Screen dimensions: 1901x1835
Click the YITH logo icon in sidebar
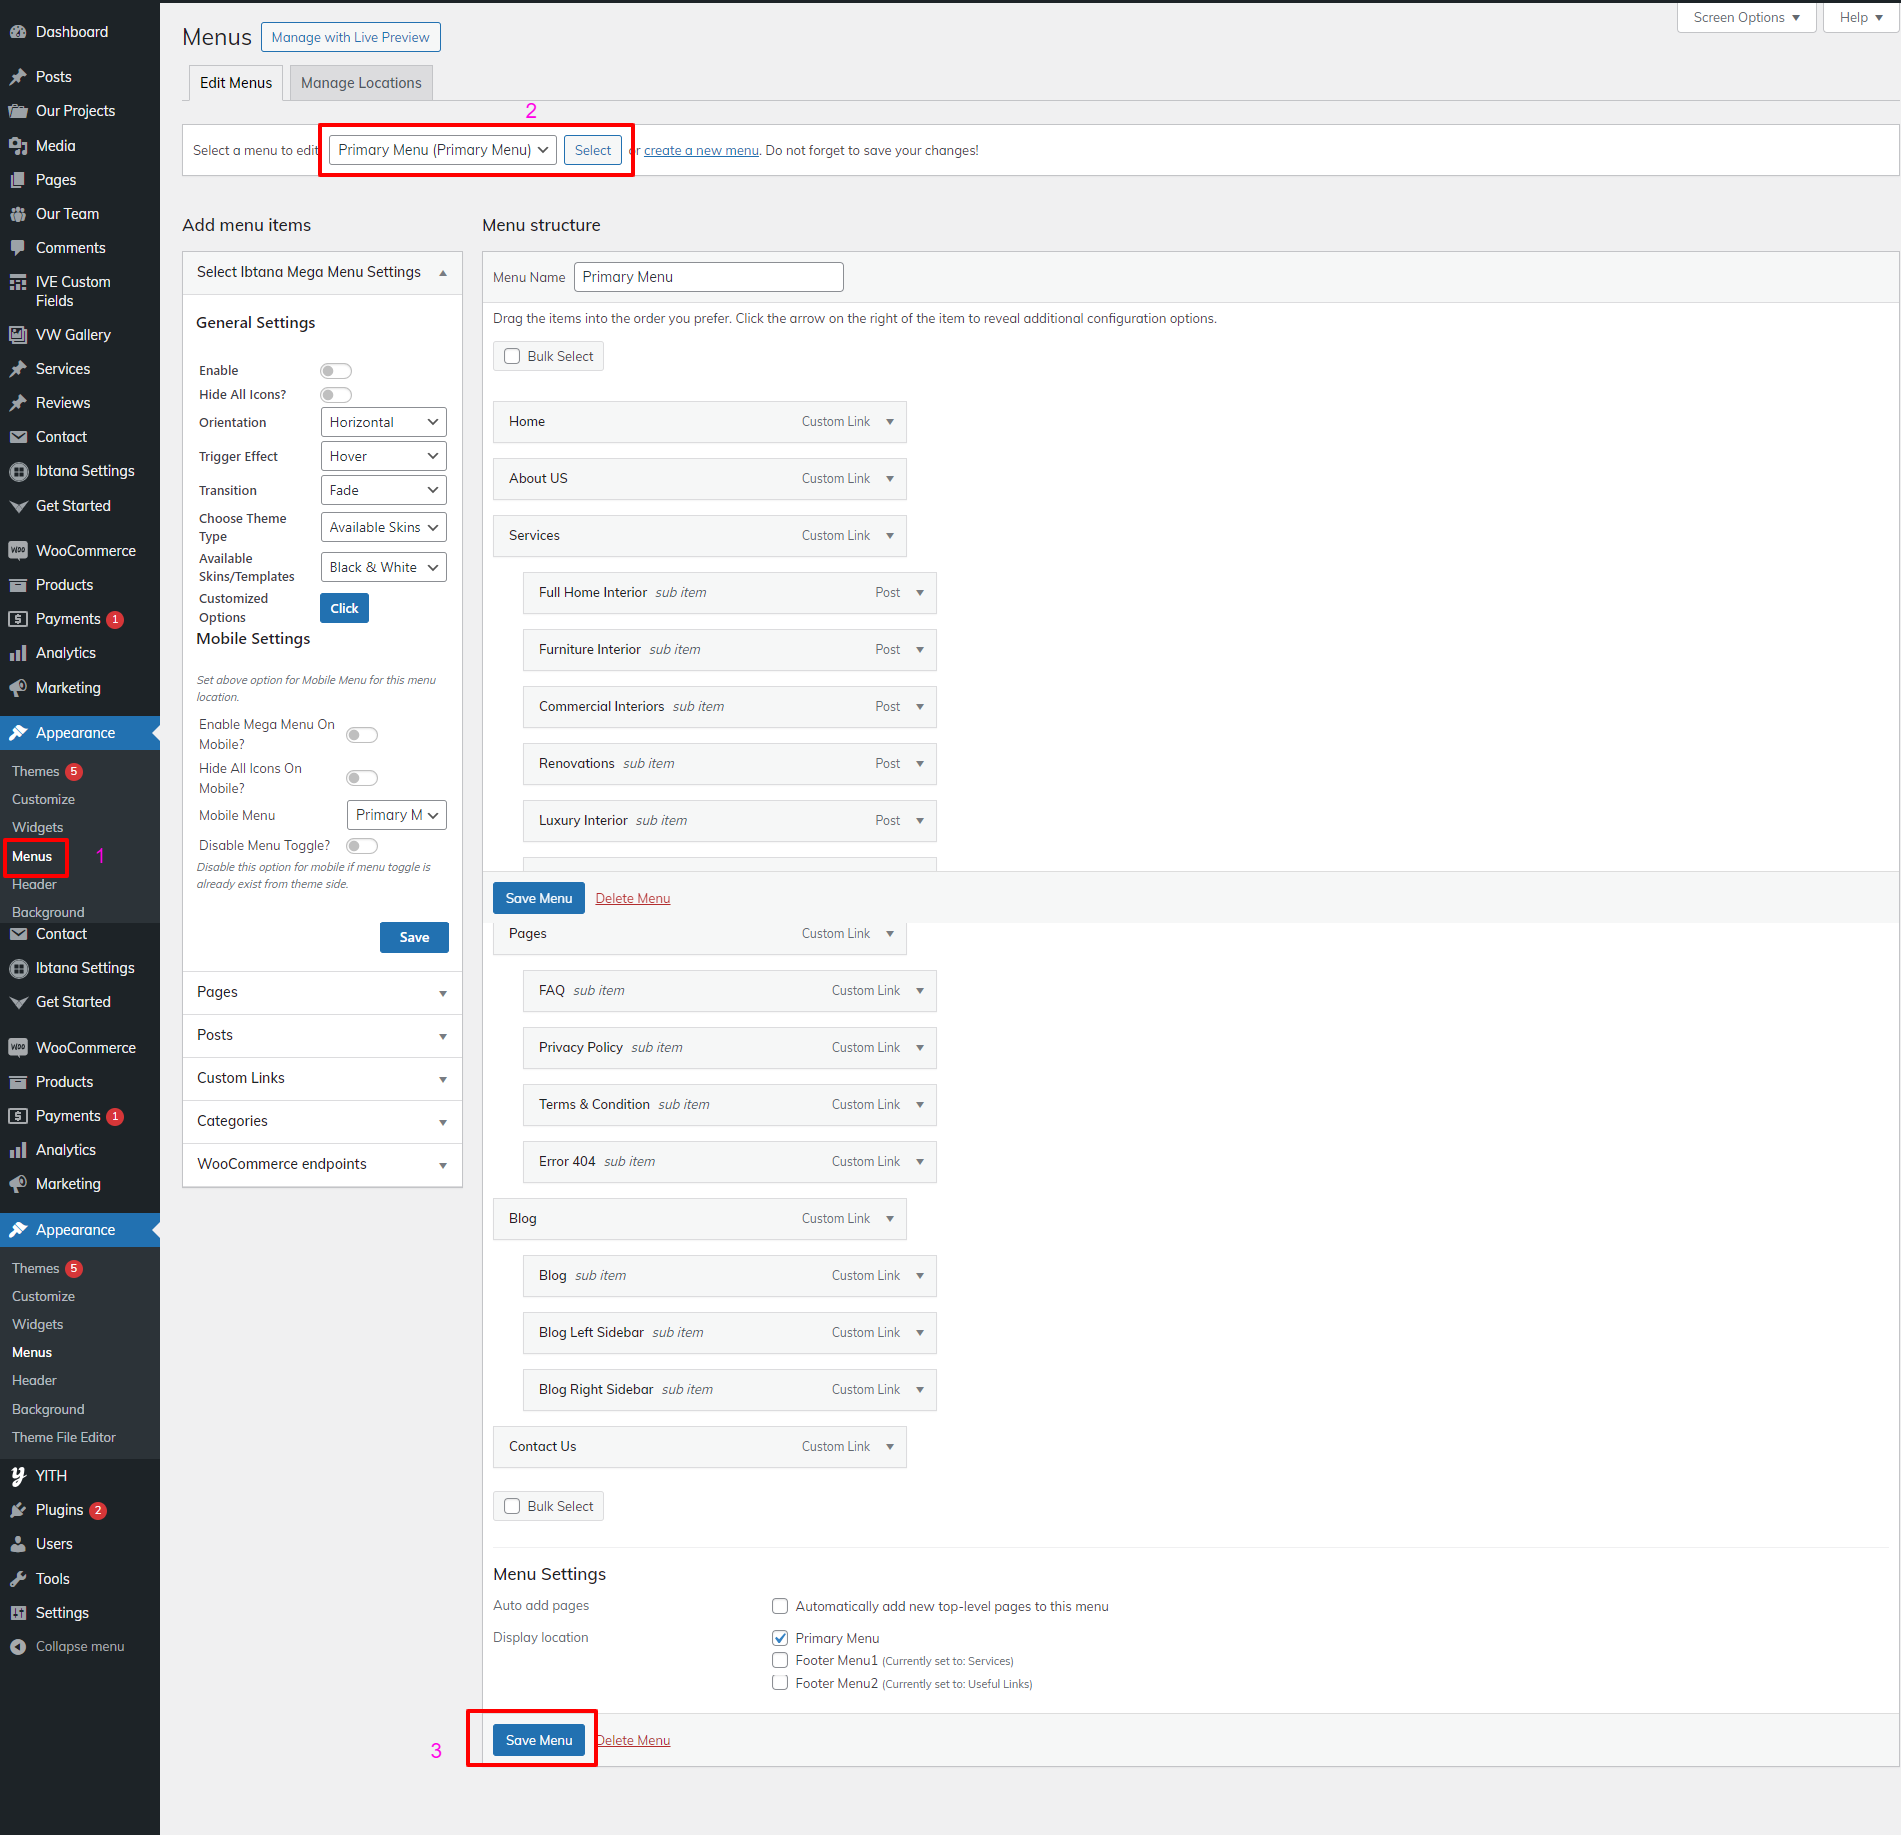click(x=18, y=1476)
